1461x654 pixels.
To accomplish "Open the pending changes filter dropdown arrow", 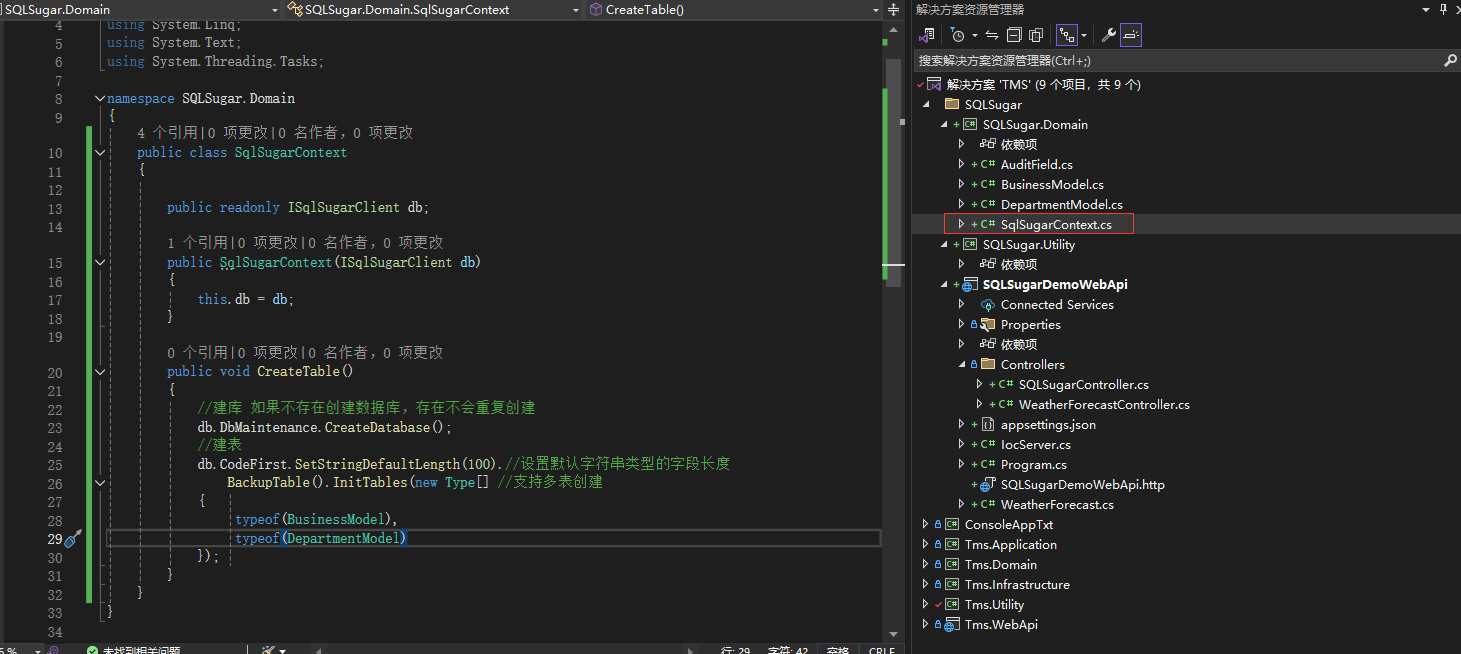I will pos(974,36).
